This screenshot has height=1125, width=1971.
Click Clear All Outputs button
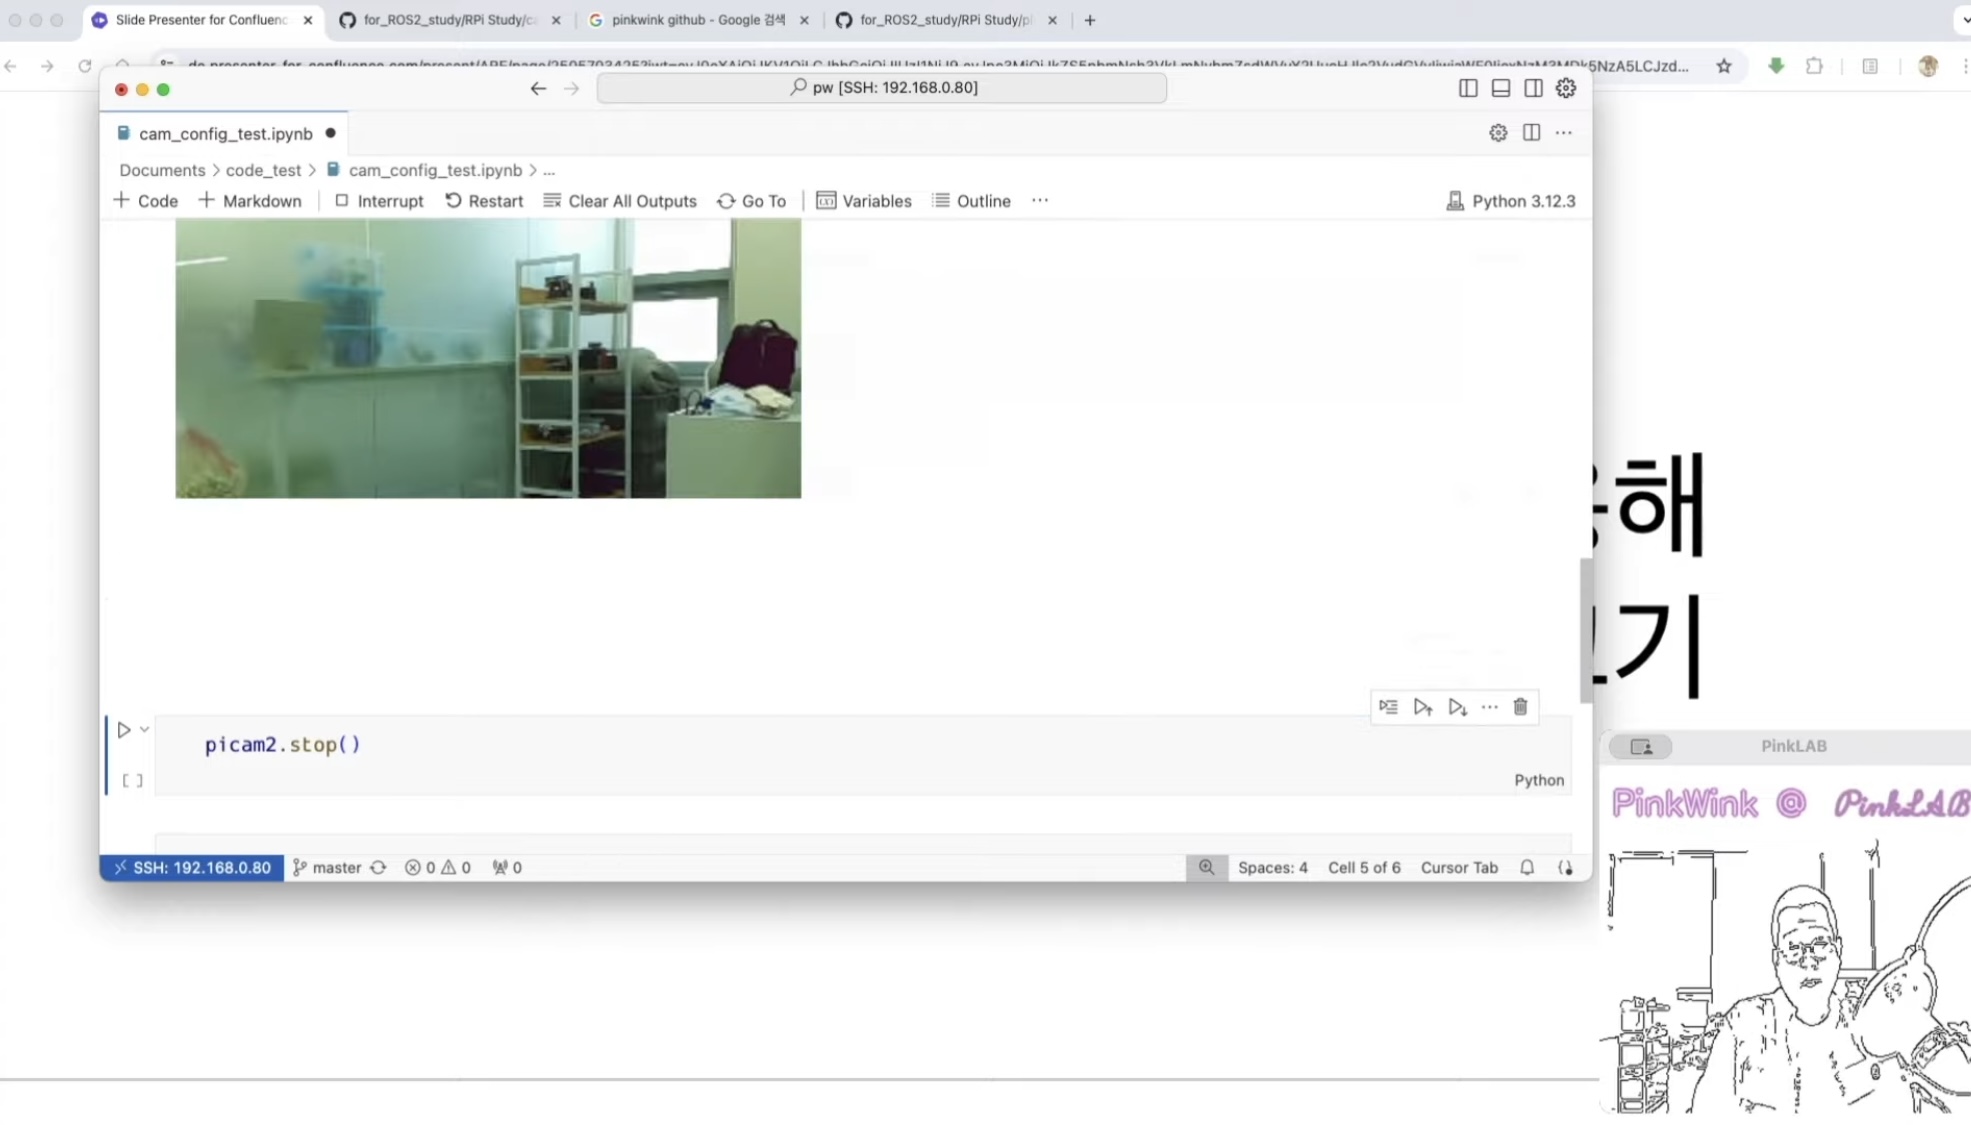620,201
